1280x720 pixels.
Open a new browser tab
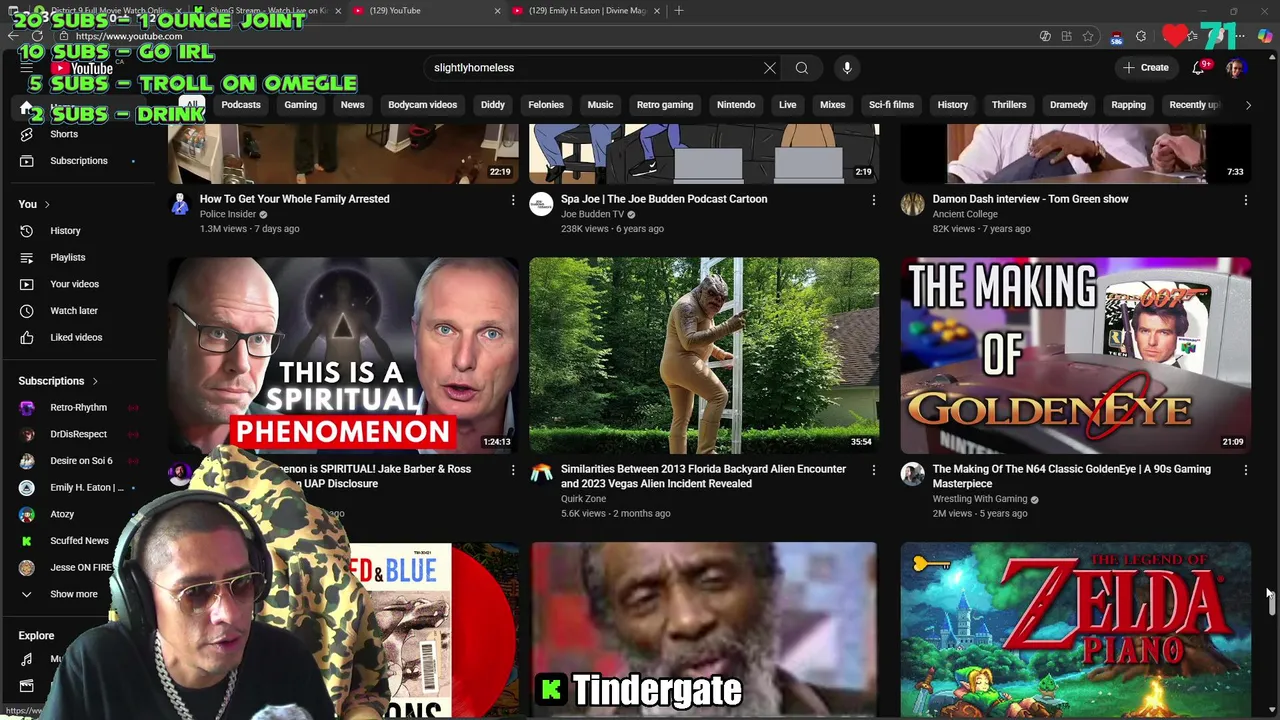click(679, 10)
